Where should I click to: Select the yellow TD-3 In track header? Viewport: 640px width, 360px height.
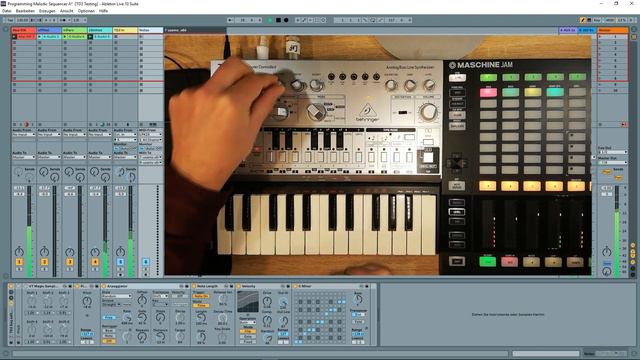pyautogui.click(x=125, y=30)
